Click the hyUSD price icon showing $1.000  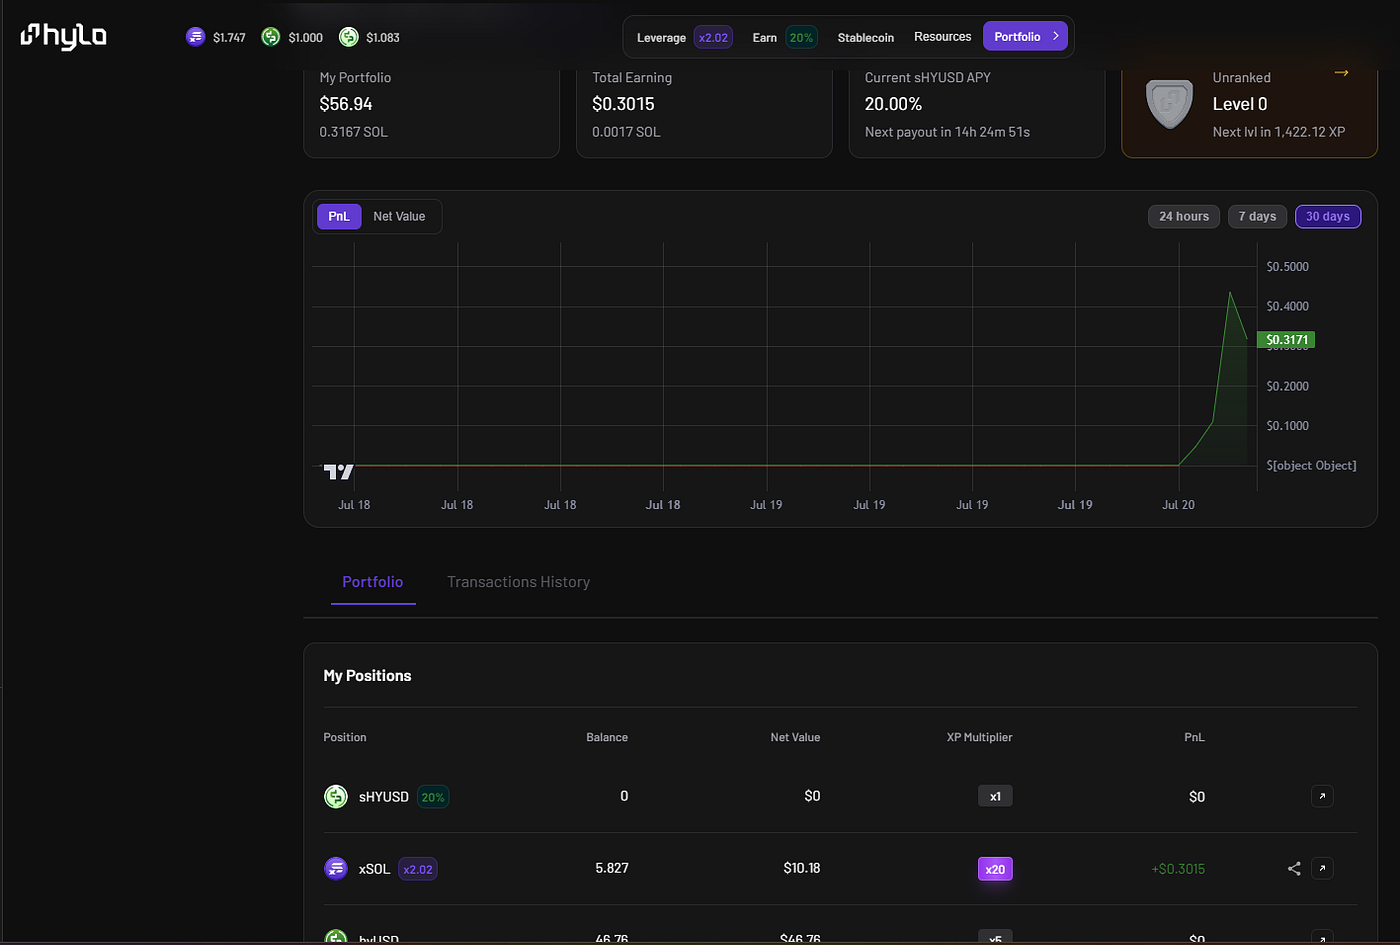[270, 37]
